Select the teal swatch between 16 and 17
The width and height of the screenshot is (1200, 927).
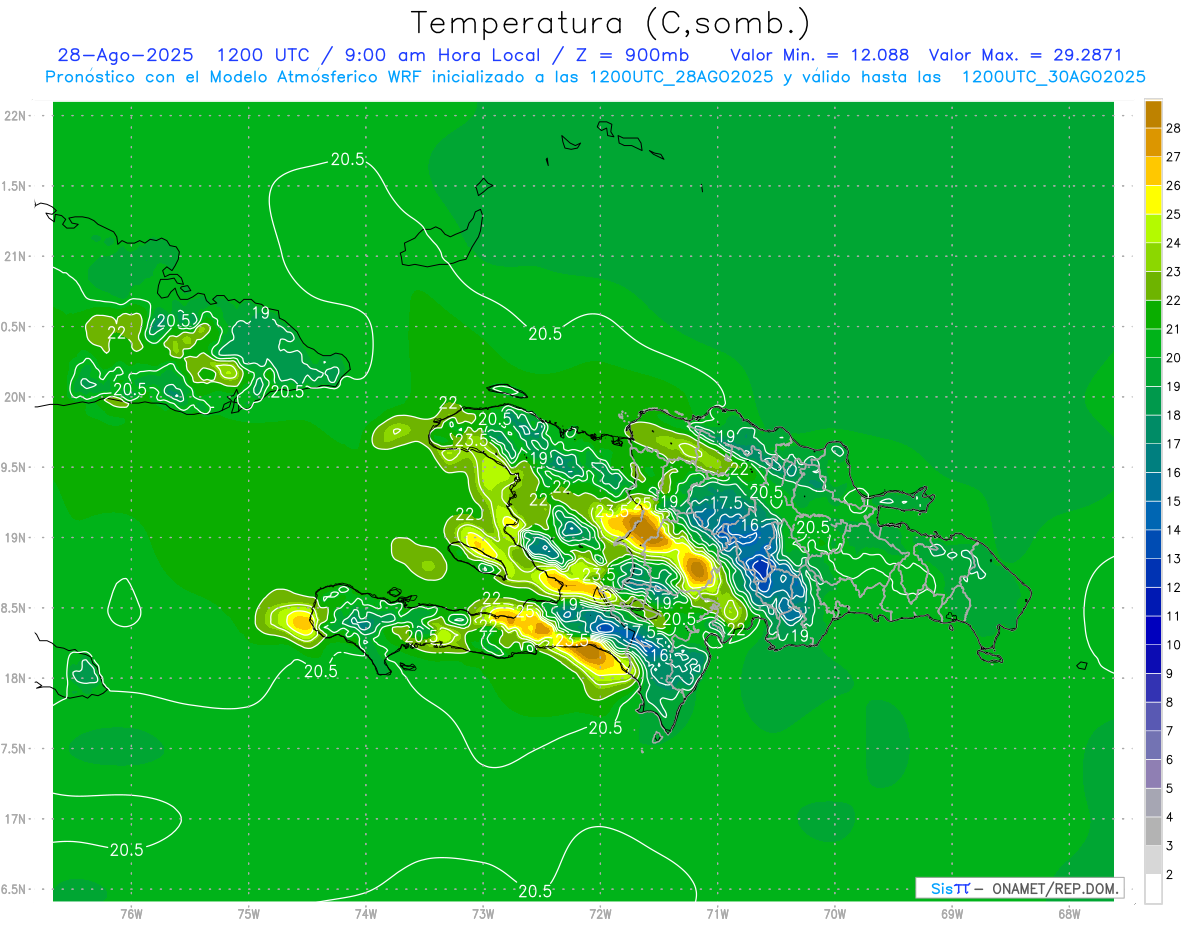(x=1153, y=458)
